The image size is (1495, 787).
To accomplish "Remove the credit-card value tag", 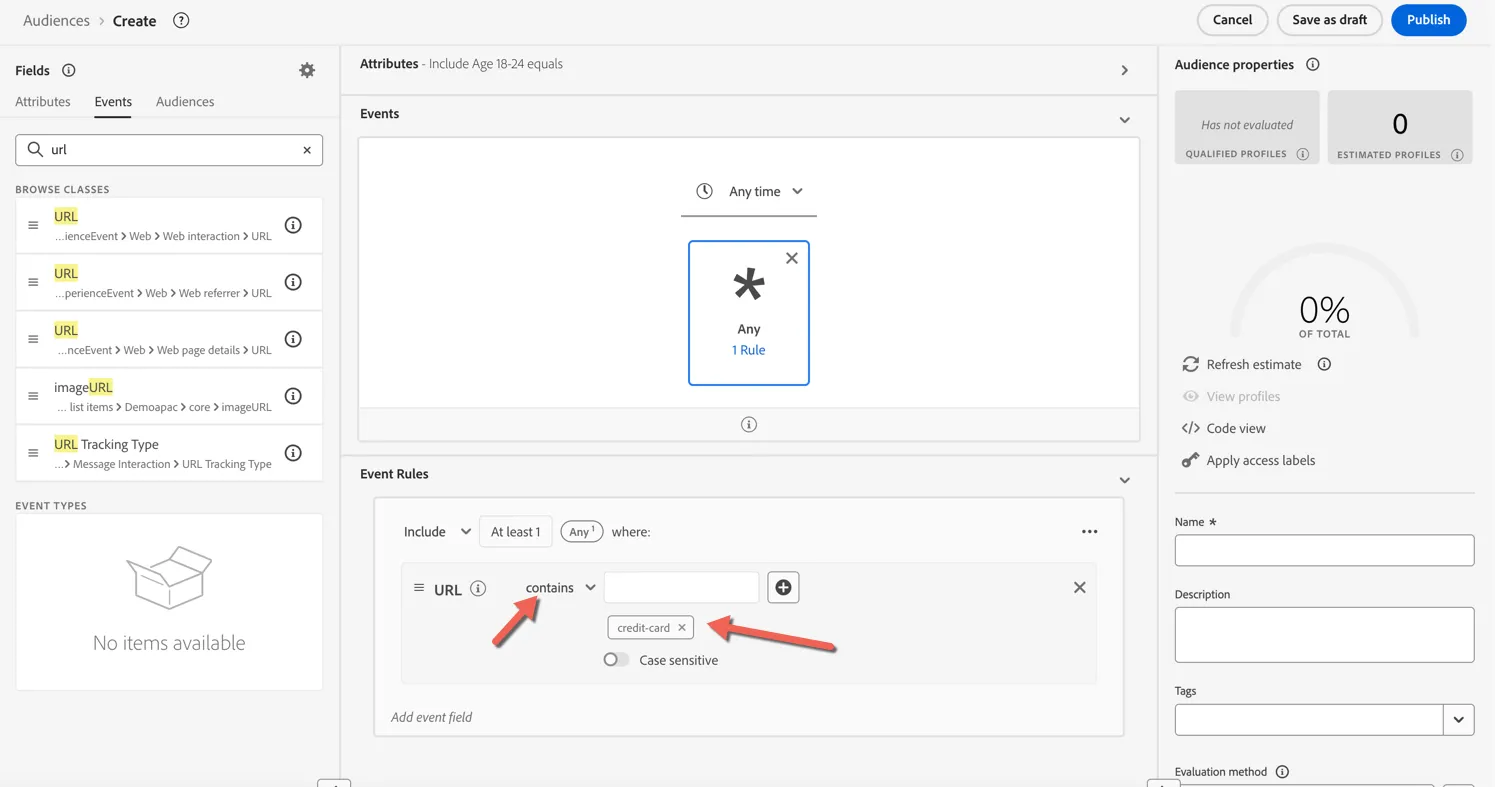I will (x=682, y=628).
